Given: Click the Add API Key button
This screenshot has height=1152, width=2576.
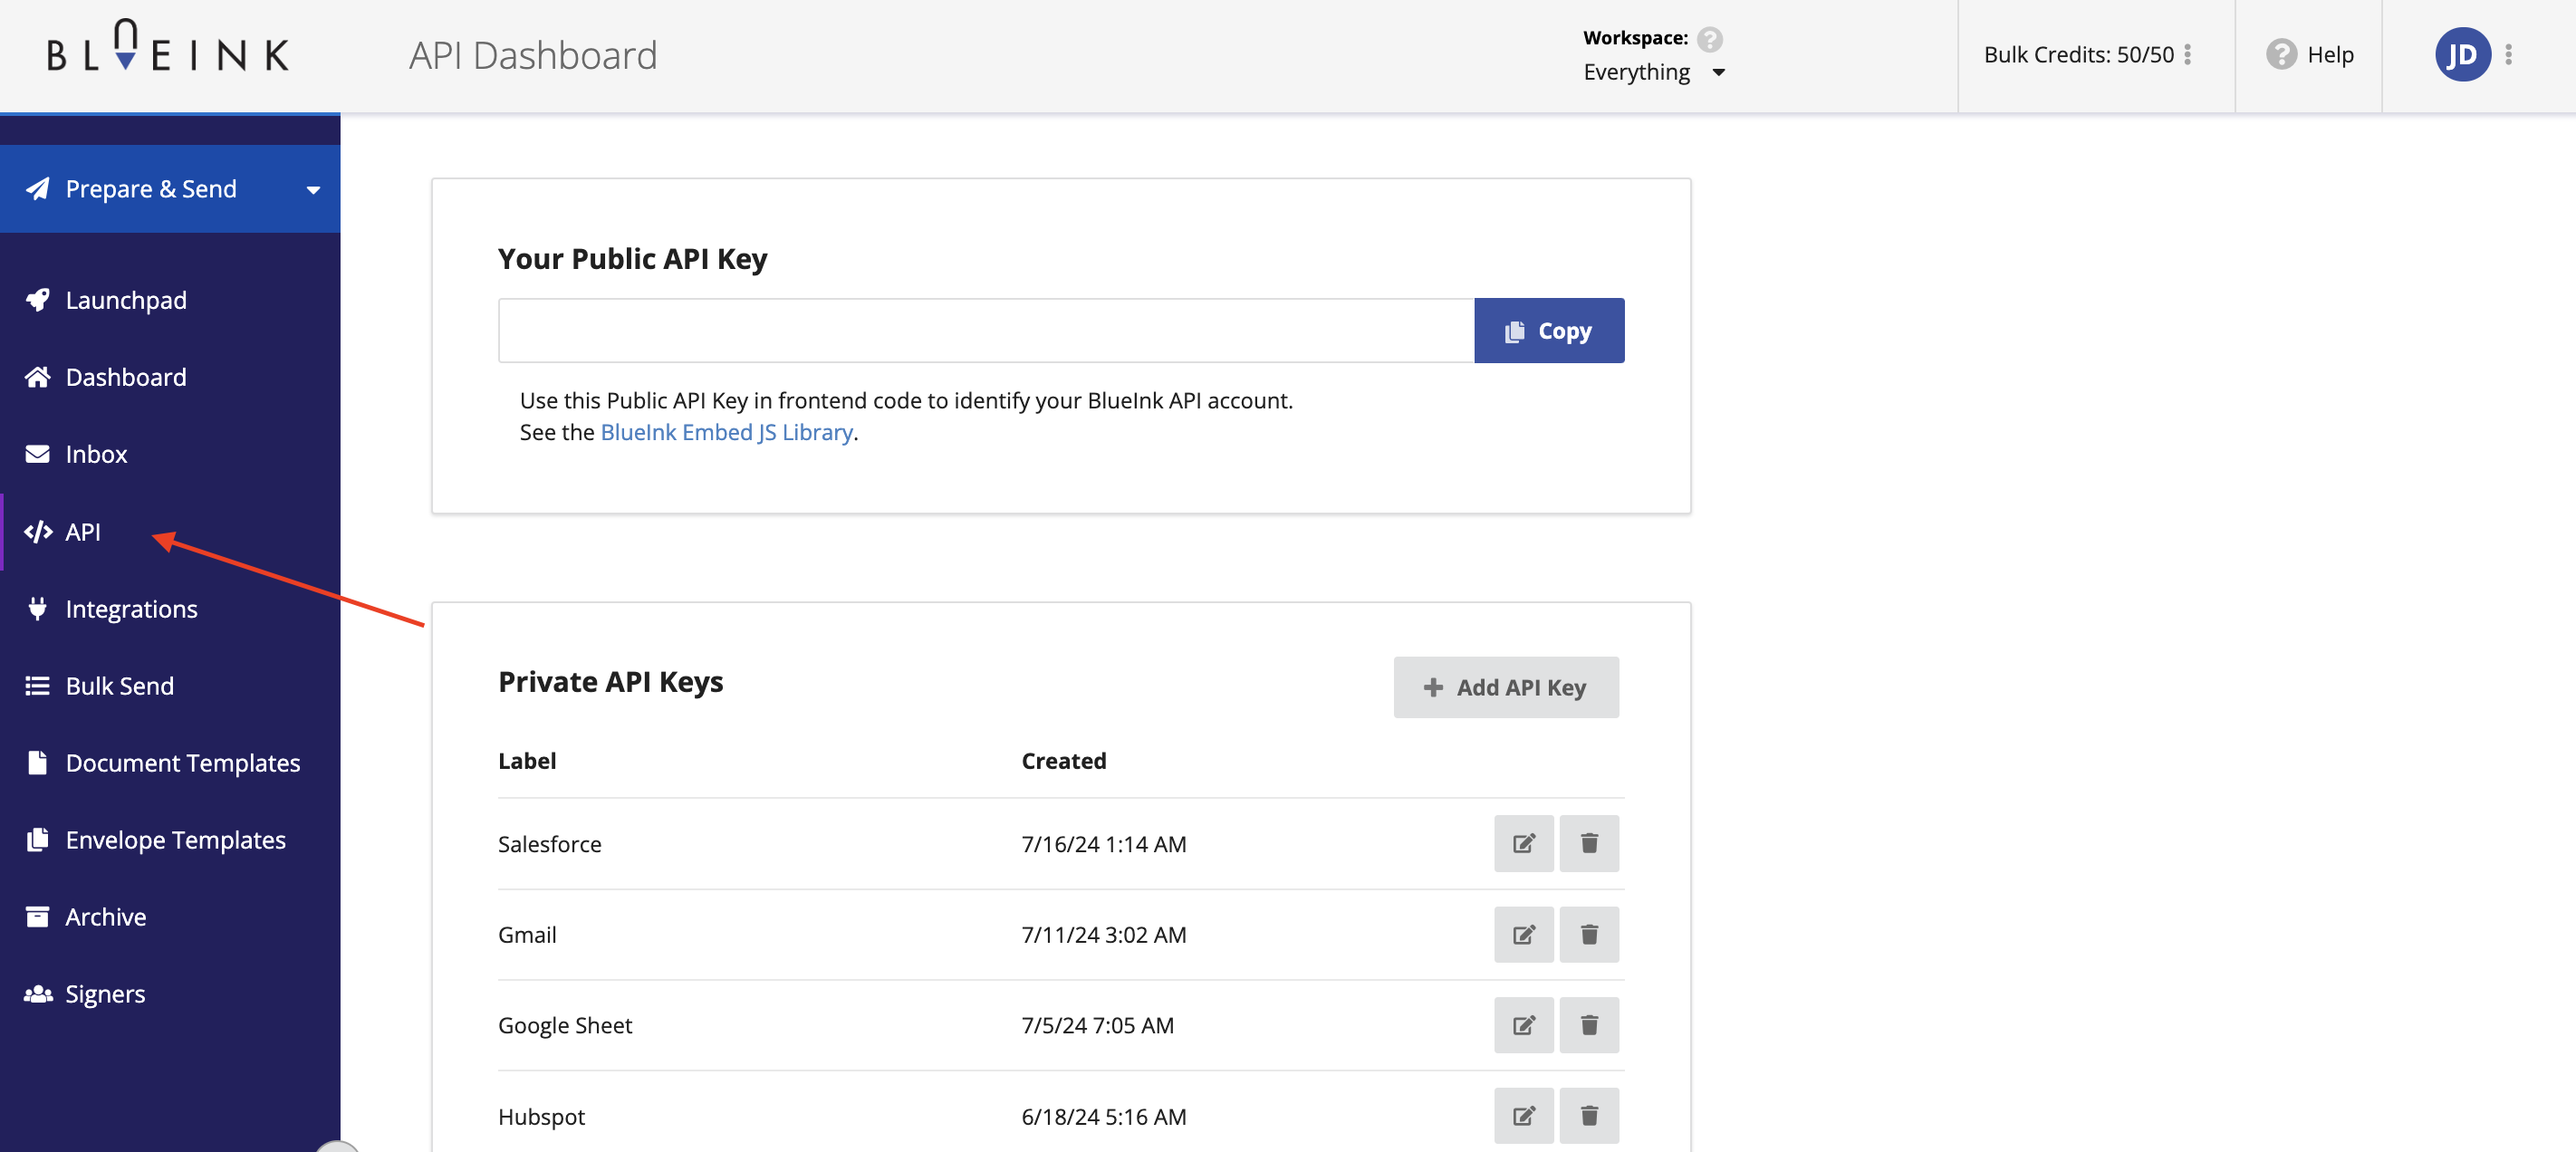Looking at the screenshot, I should 1506,687.
